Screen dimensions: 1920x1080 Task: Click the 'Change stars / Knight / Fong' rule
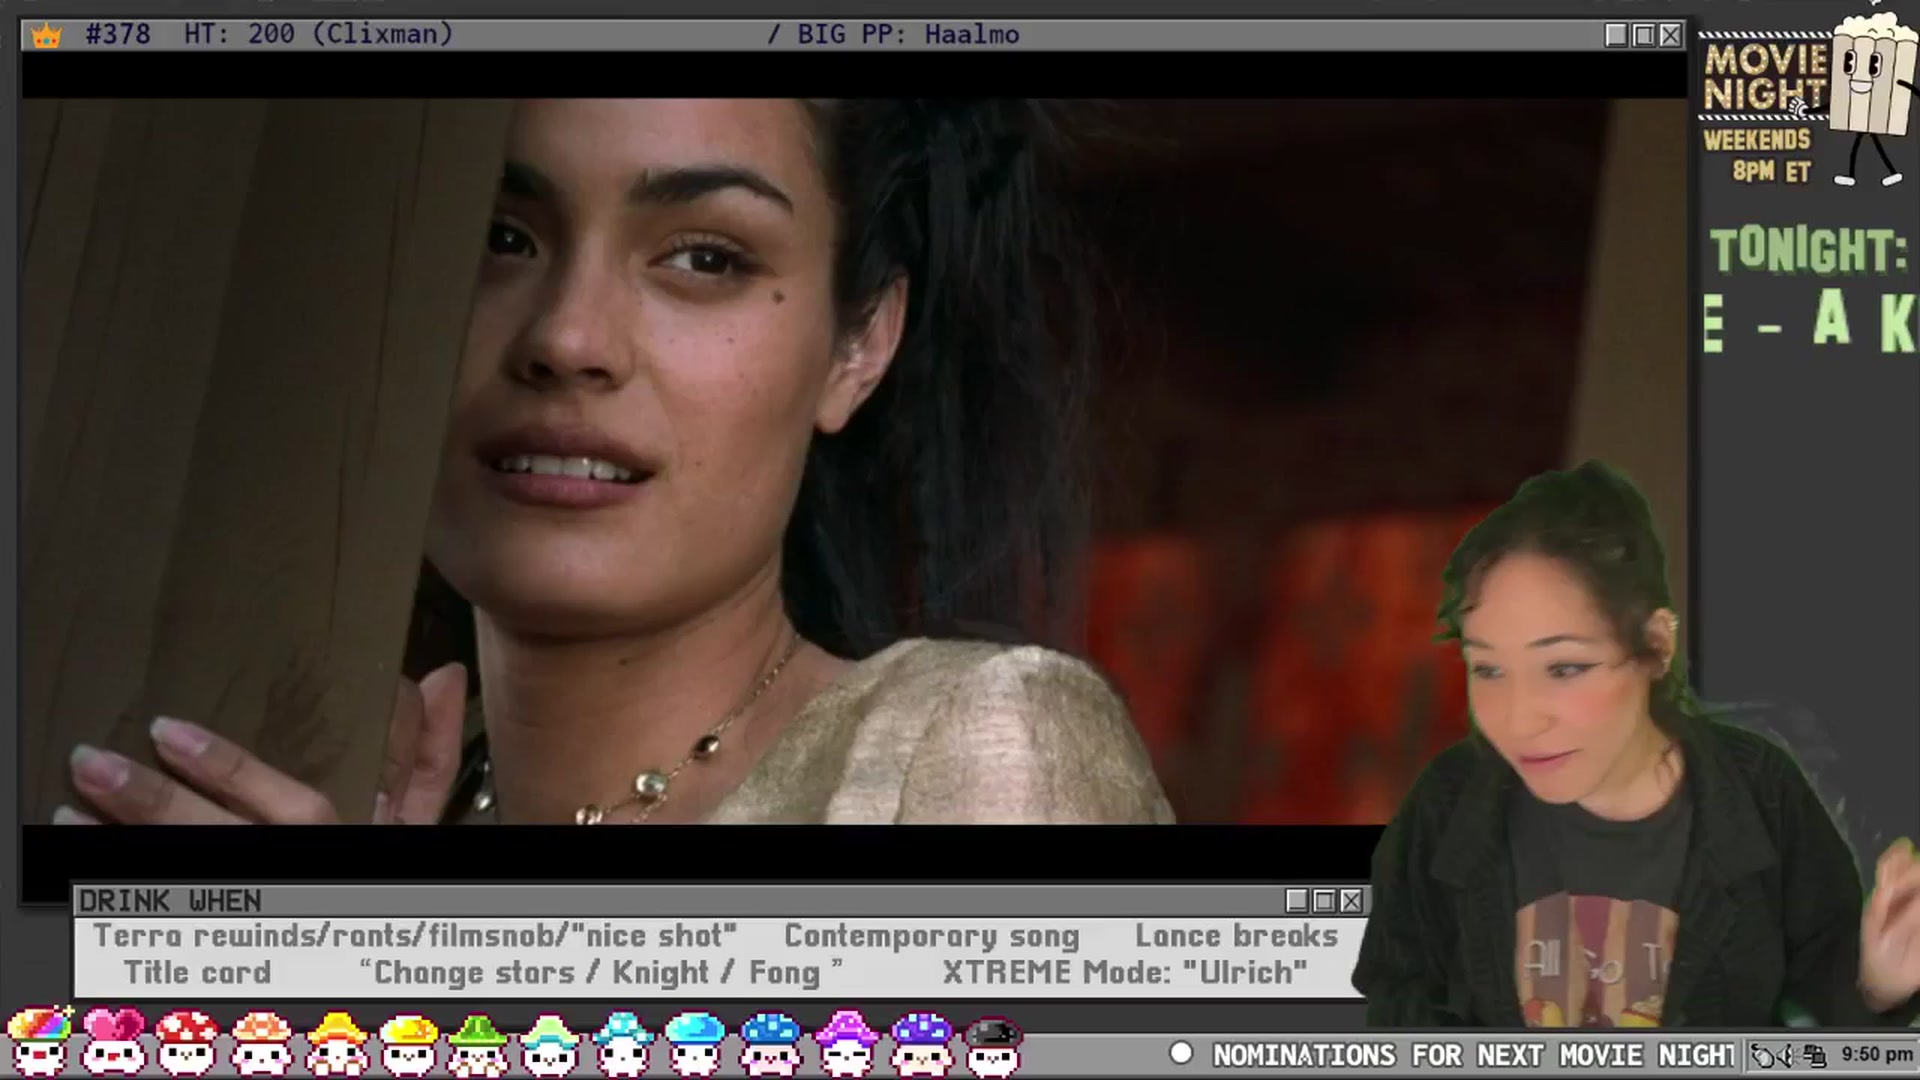coord(601,972)
